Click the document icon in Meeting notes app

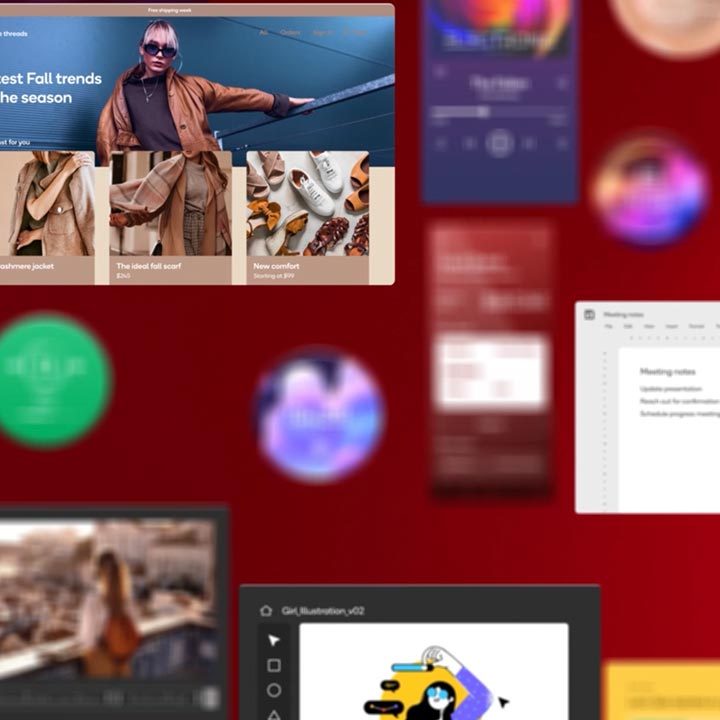[x=590, y=315]
